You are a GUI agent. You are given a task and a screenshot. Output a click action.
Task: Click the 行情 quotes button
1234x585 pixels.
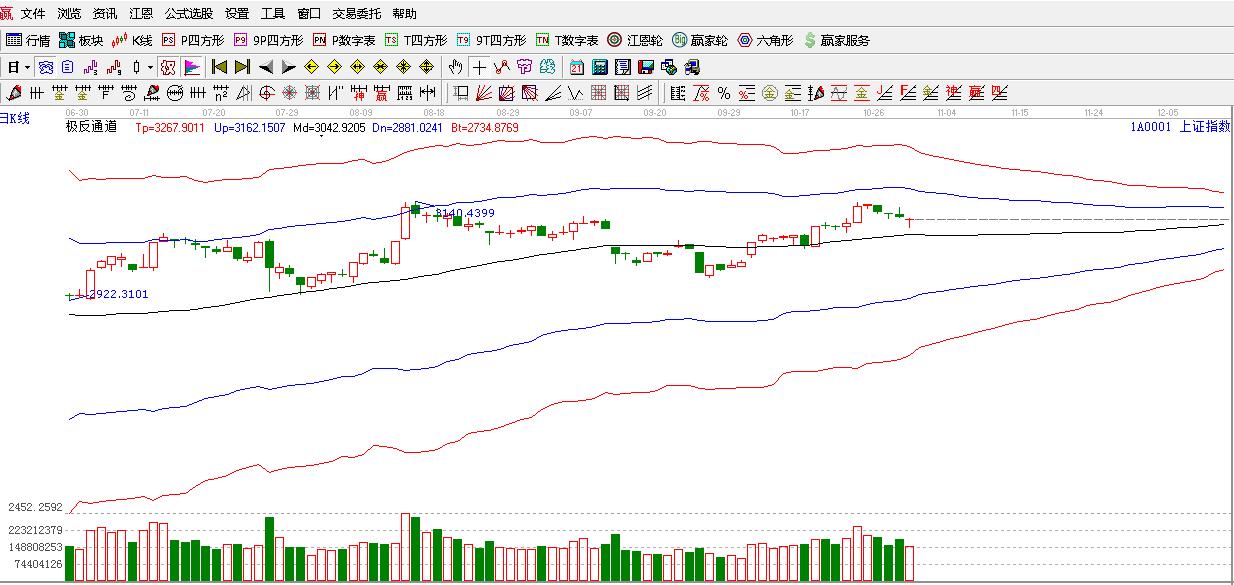(x=28, y=41)
